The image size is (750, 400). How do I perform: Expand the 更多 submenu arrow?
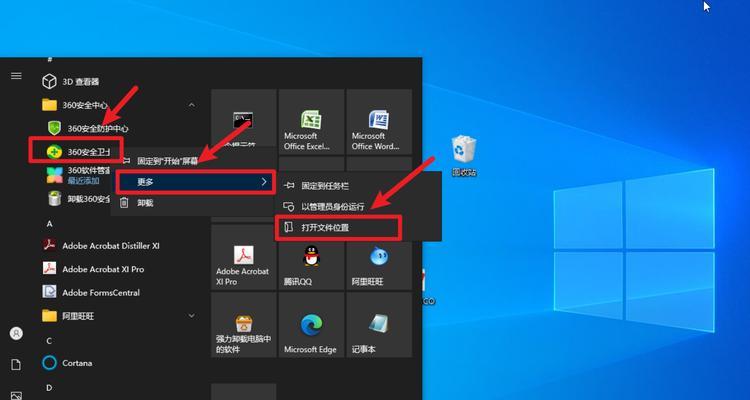click(264, 182)
